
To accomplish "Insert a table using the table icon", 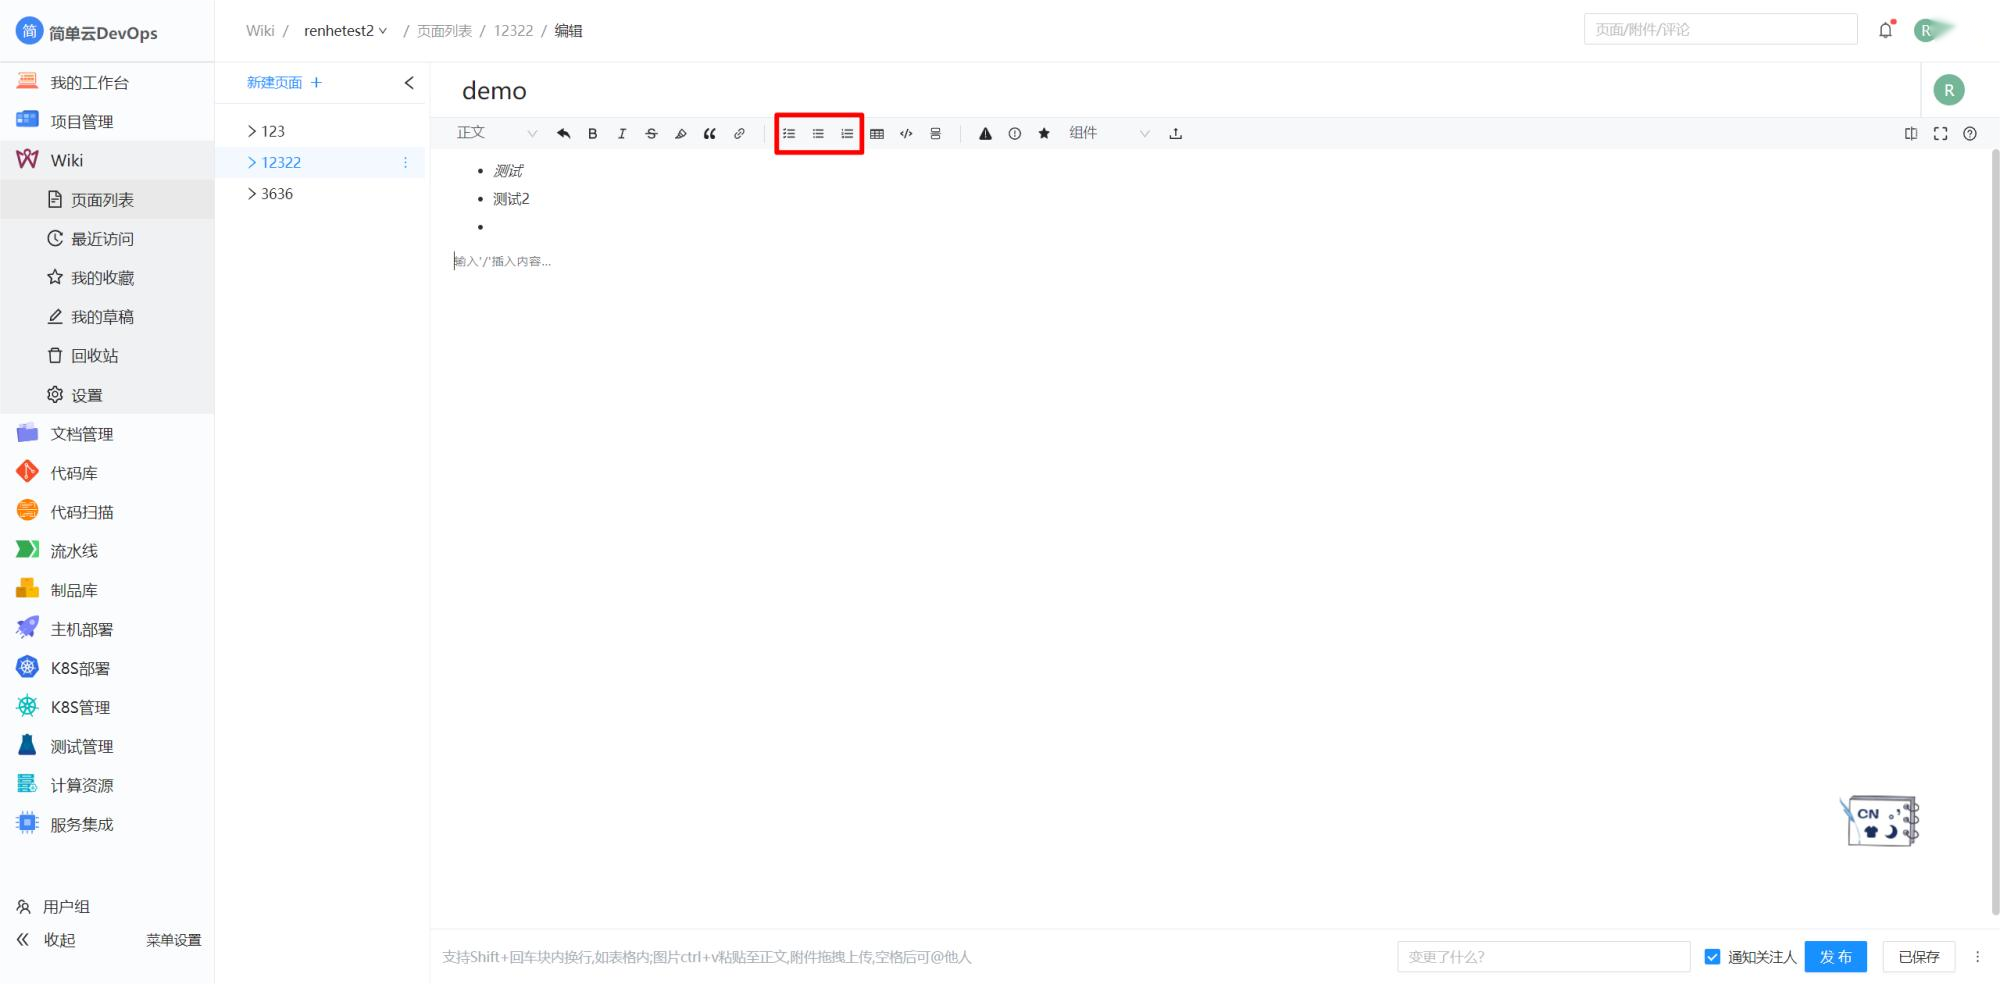I will pyautogui.click(x=877, y=134).
